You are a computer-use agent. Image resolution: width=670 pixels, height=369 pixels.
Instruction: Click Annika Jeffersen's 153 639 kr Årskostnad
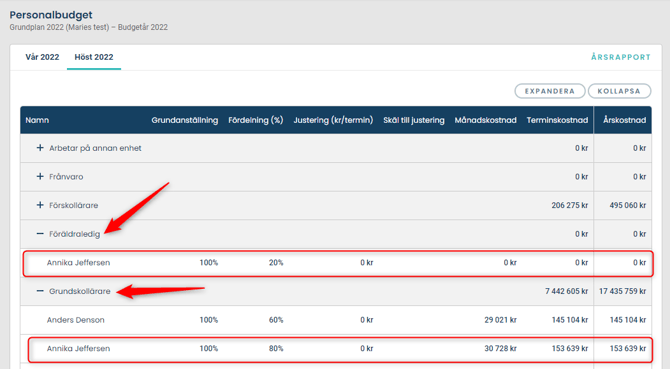tap(628, 348)
